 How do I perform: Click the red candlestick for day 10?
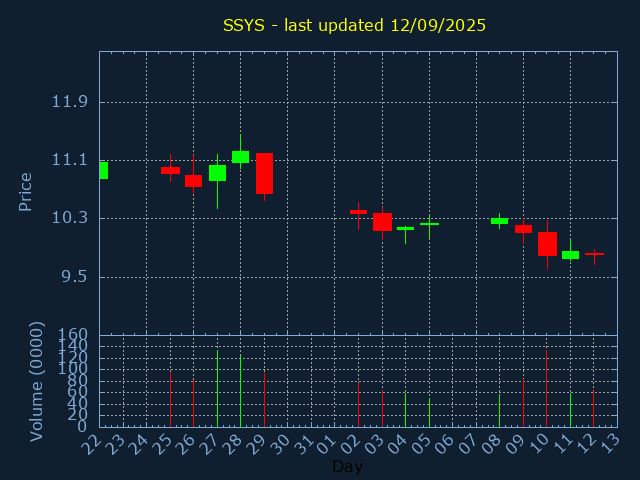pyautogui.click(x=547, y=244)
